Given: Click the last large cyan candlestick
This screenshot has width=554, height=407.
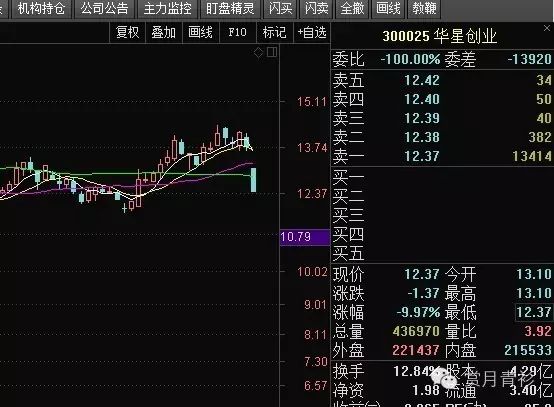Looking at the screenshot, I should [253, 180].
